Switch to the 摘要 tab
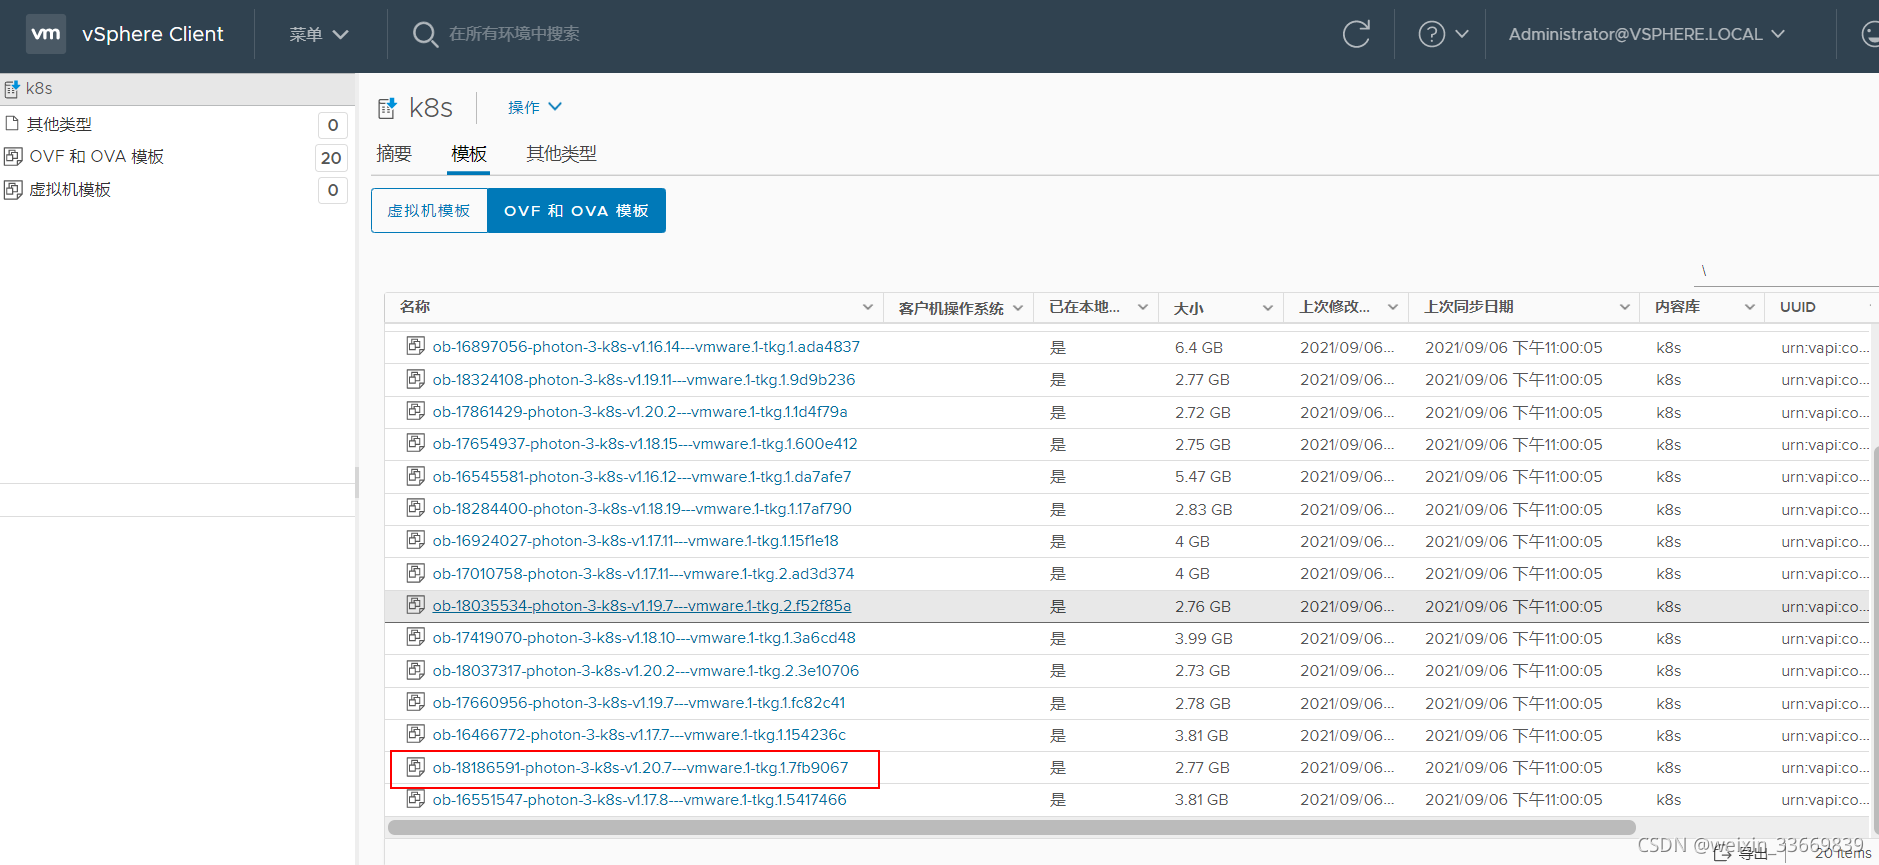The image size is (1879, 865). pyautogui.click(x=394, y=154)
